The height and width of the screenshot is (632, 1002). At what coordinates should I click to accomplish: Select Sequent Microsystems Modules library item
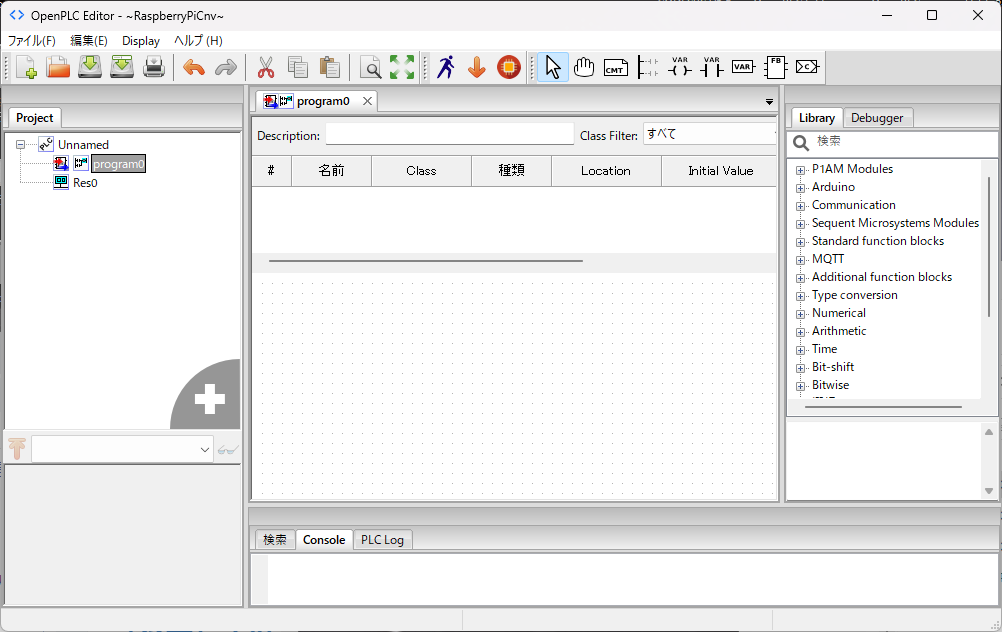click(895, 223)
